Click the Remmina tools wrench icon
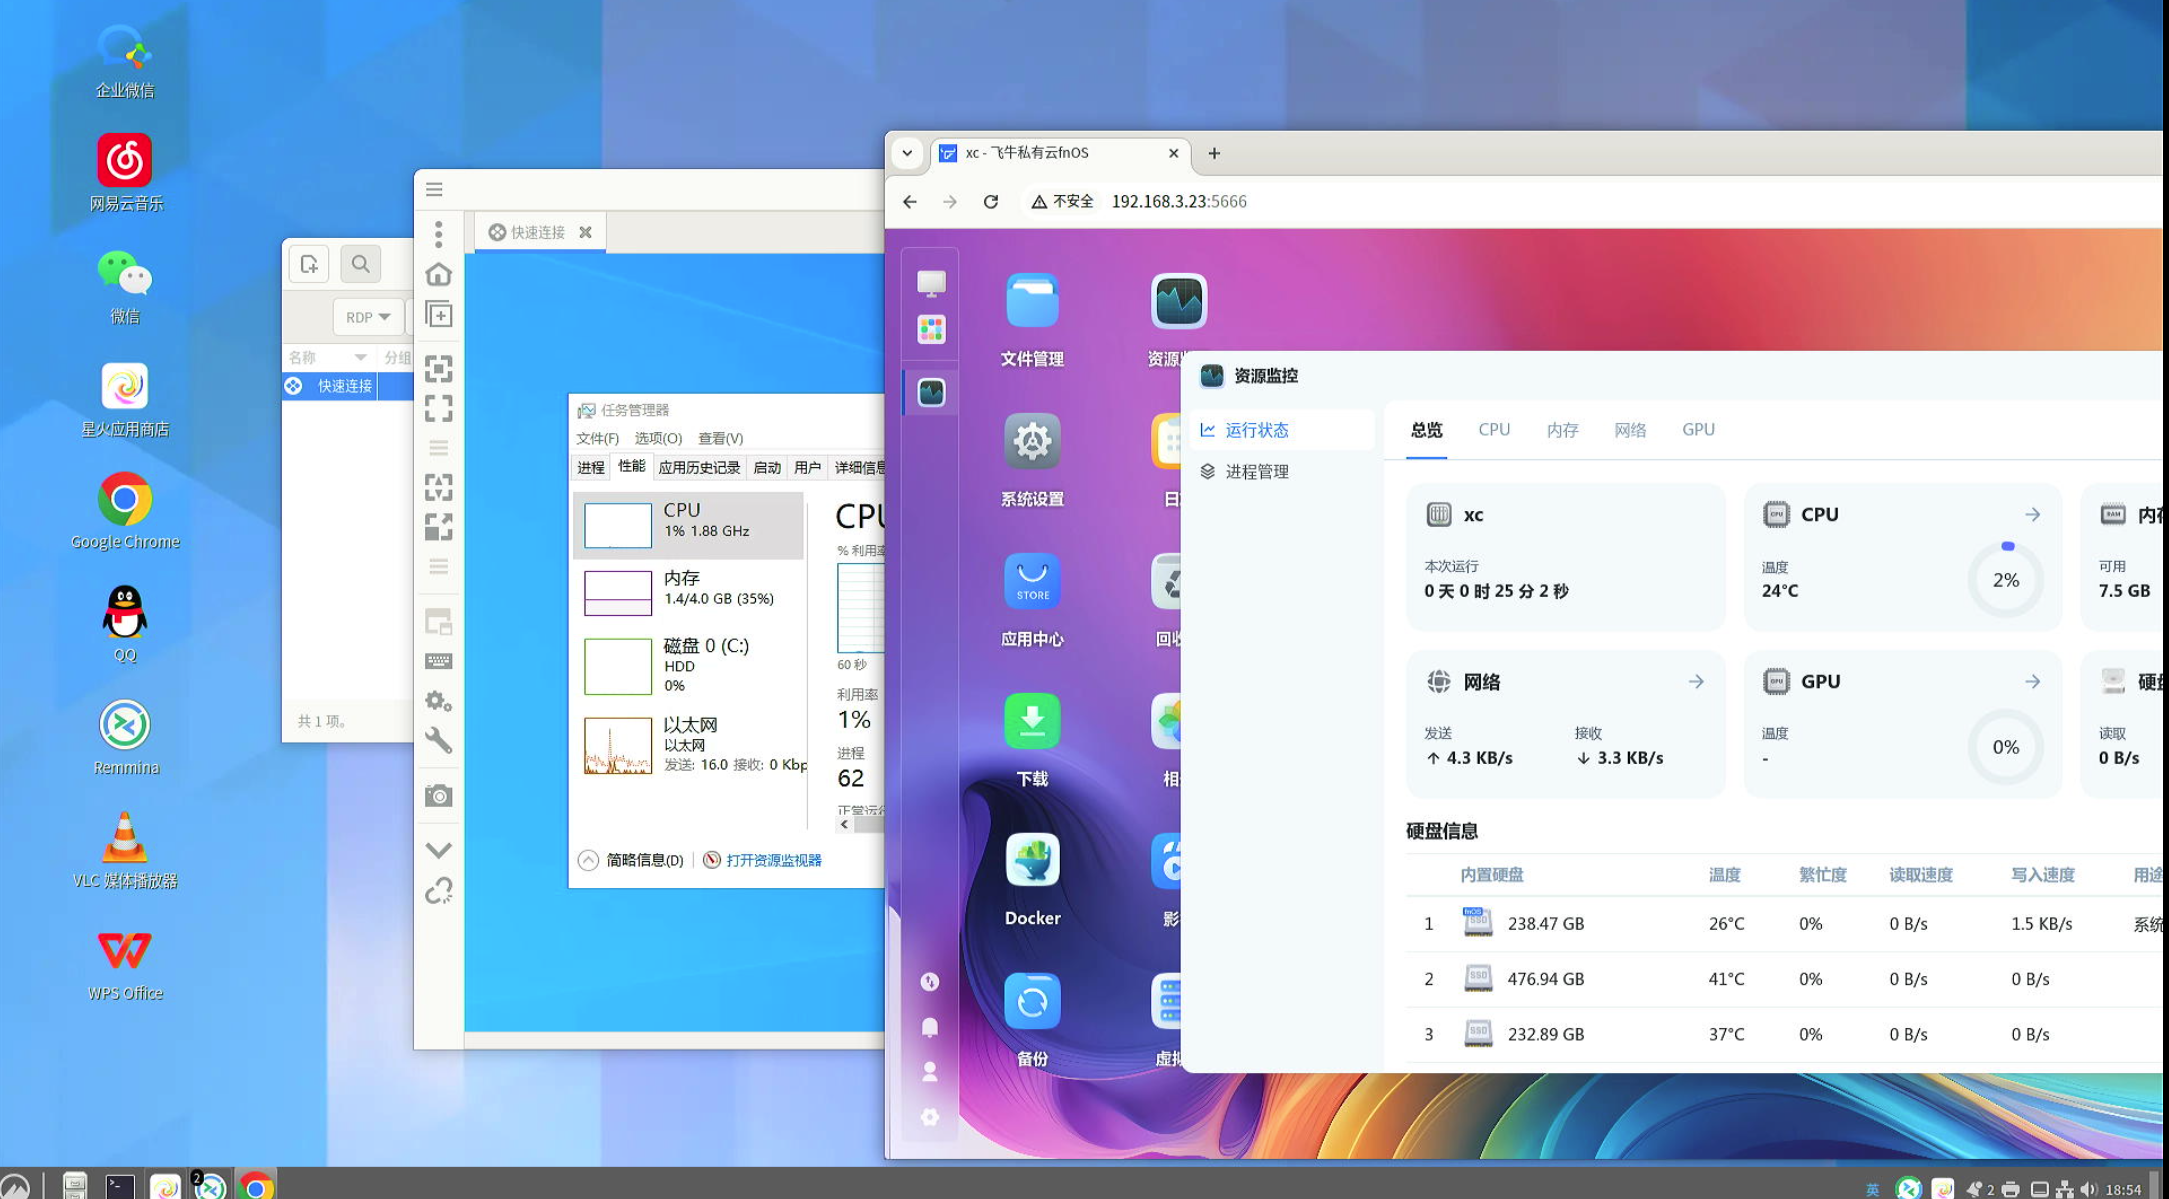 point(438,740)
